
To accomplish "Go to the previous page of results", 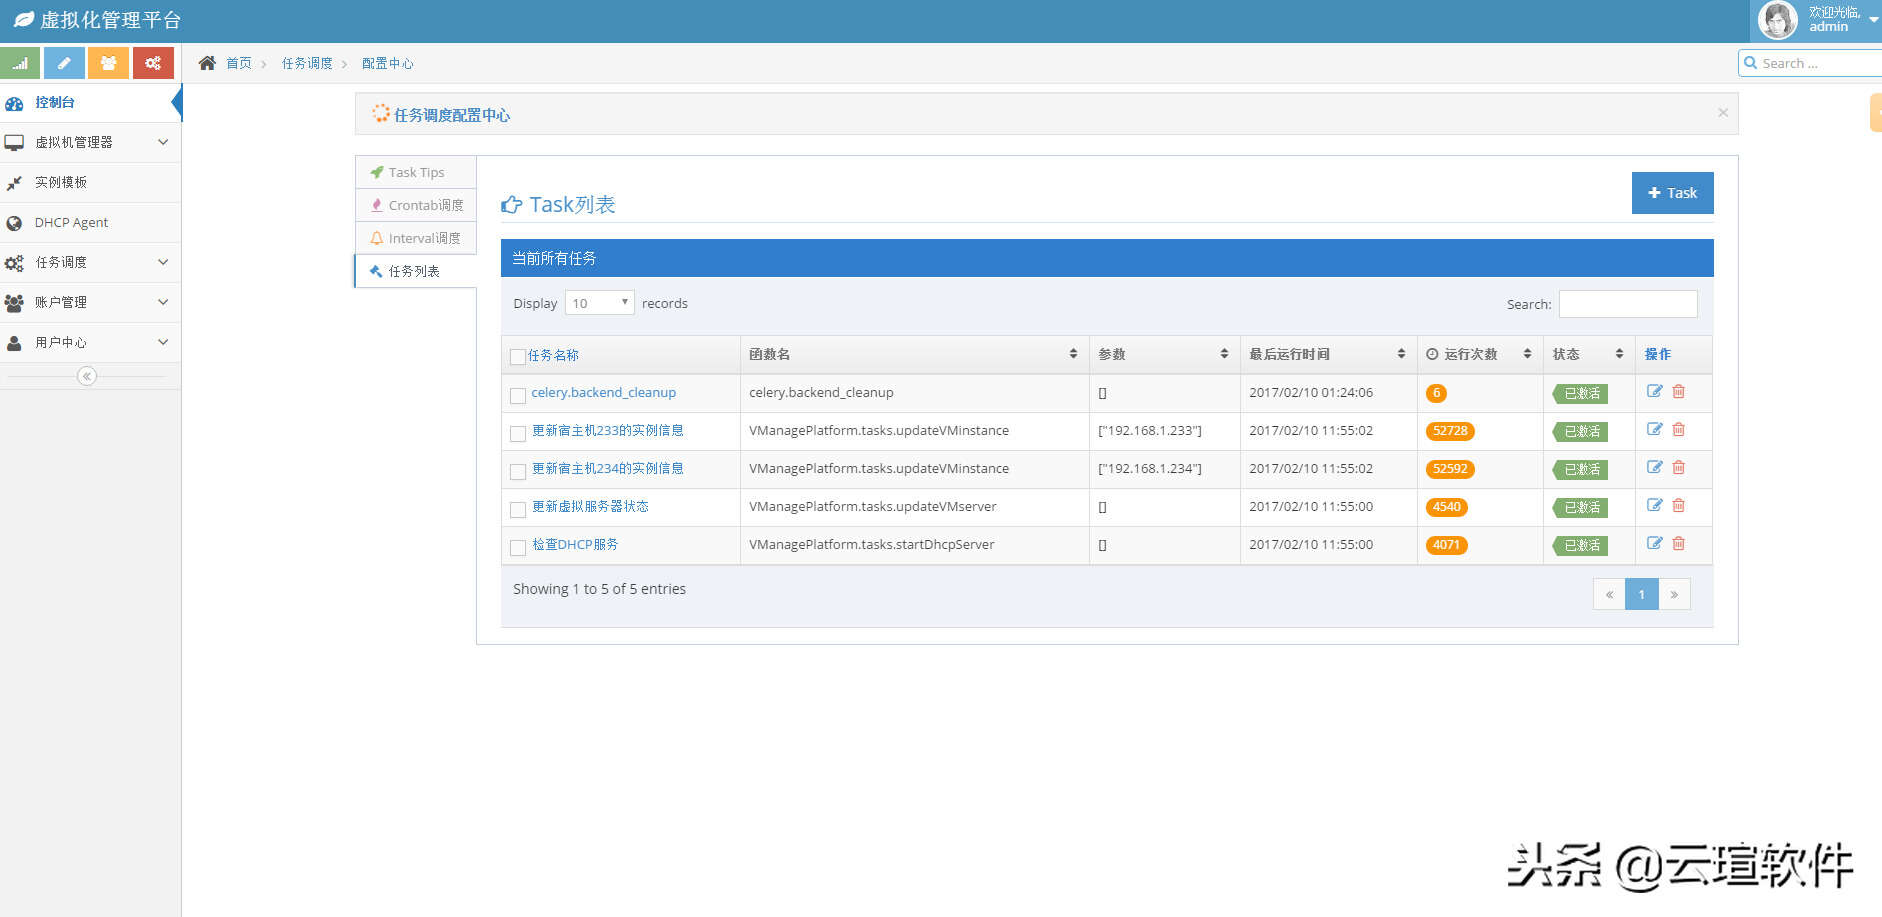I will click(1609, 594).
